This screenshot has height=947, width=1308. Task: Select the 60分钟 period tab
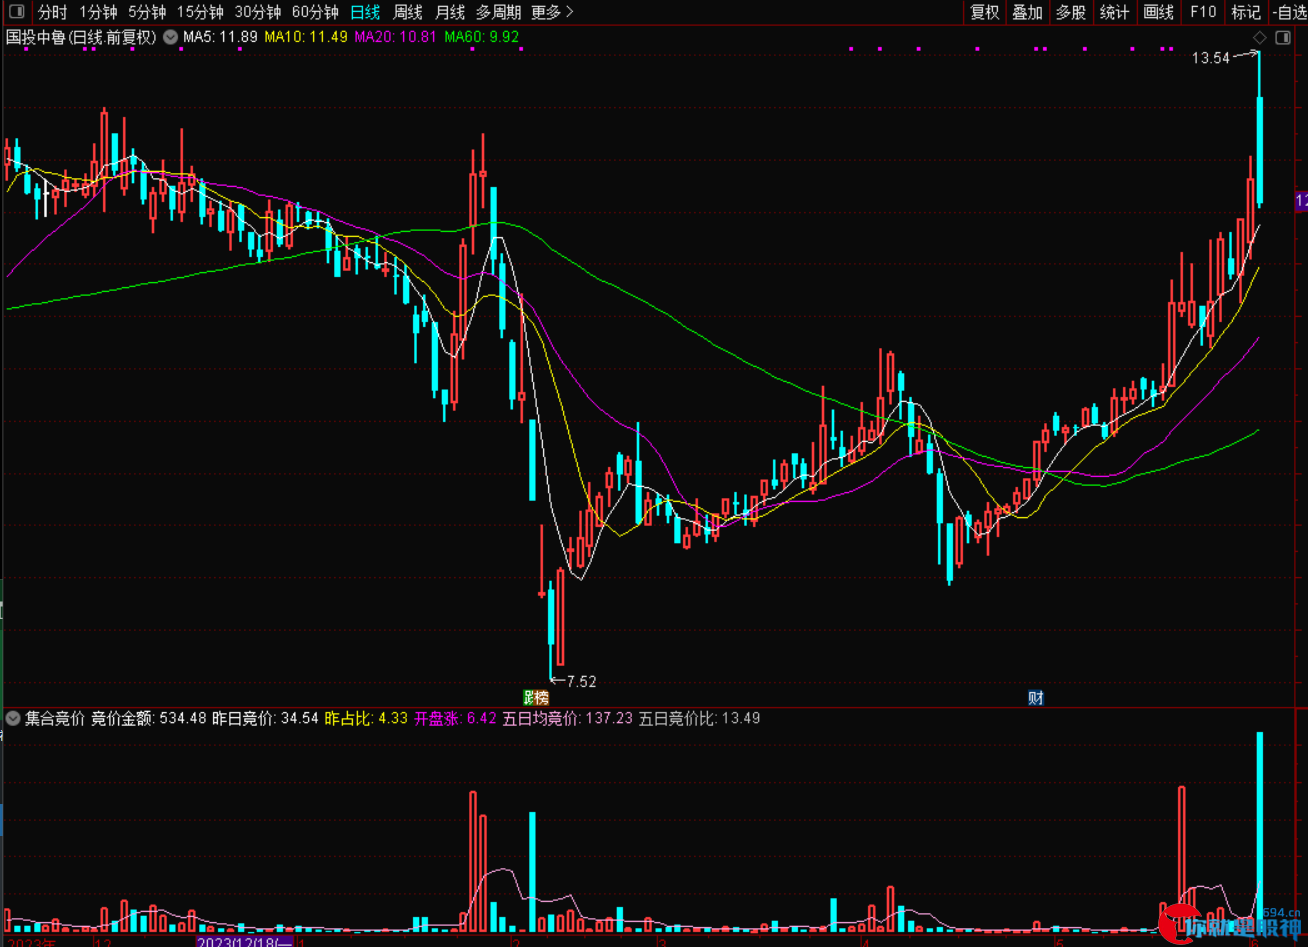[x=316, y=12]
